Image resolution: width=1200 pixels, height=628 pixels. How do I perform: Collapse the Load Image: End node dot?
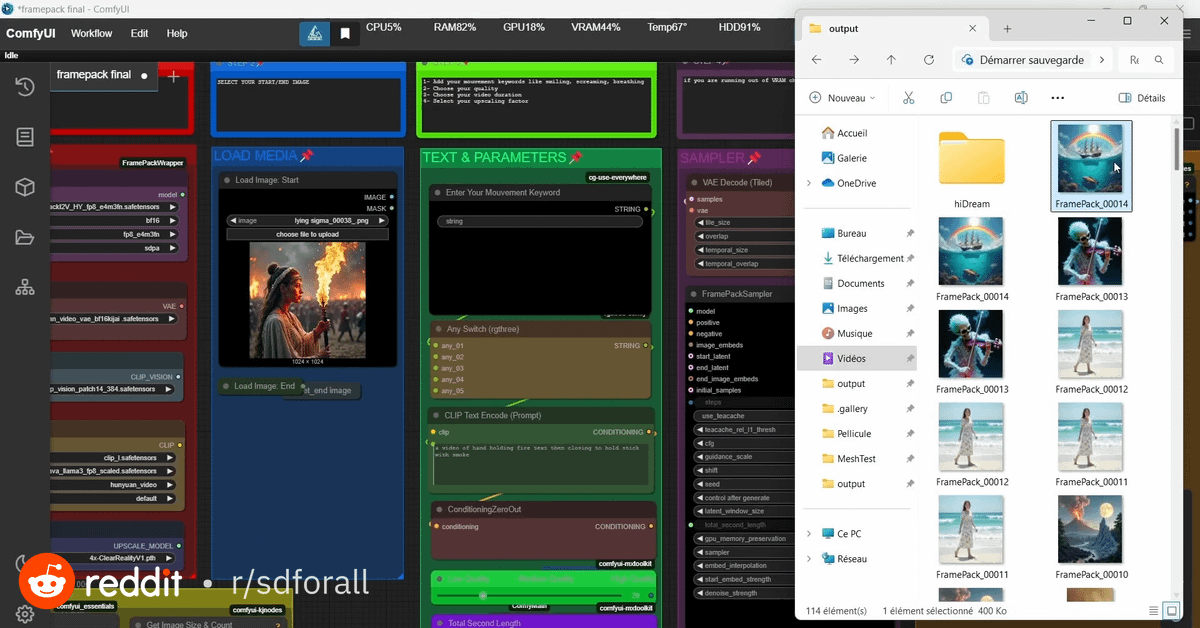coord(226,386)
